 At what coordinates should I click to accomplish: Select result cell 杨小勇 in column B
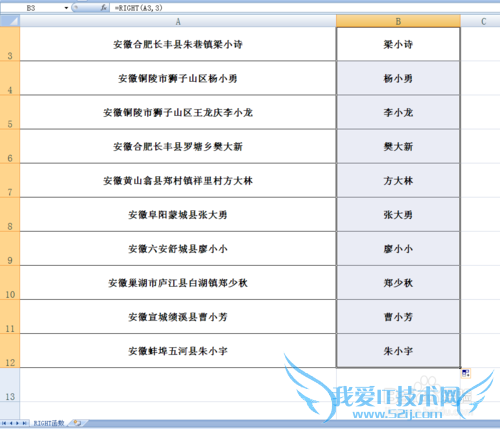398,78
